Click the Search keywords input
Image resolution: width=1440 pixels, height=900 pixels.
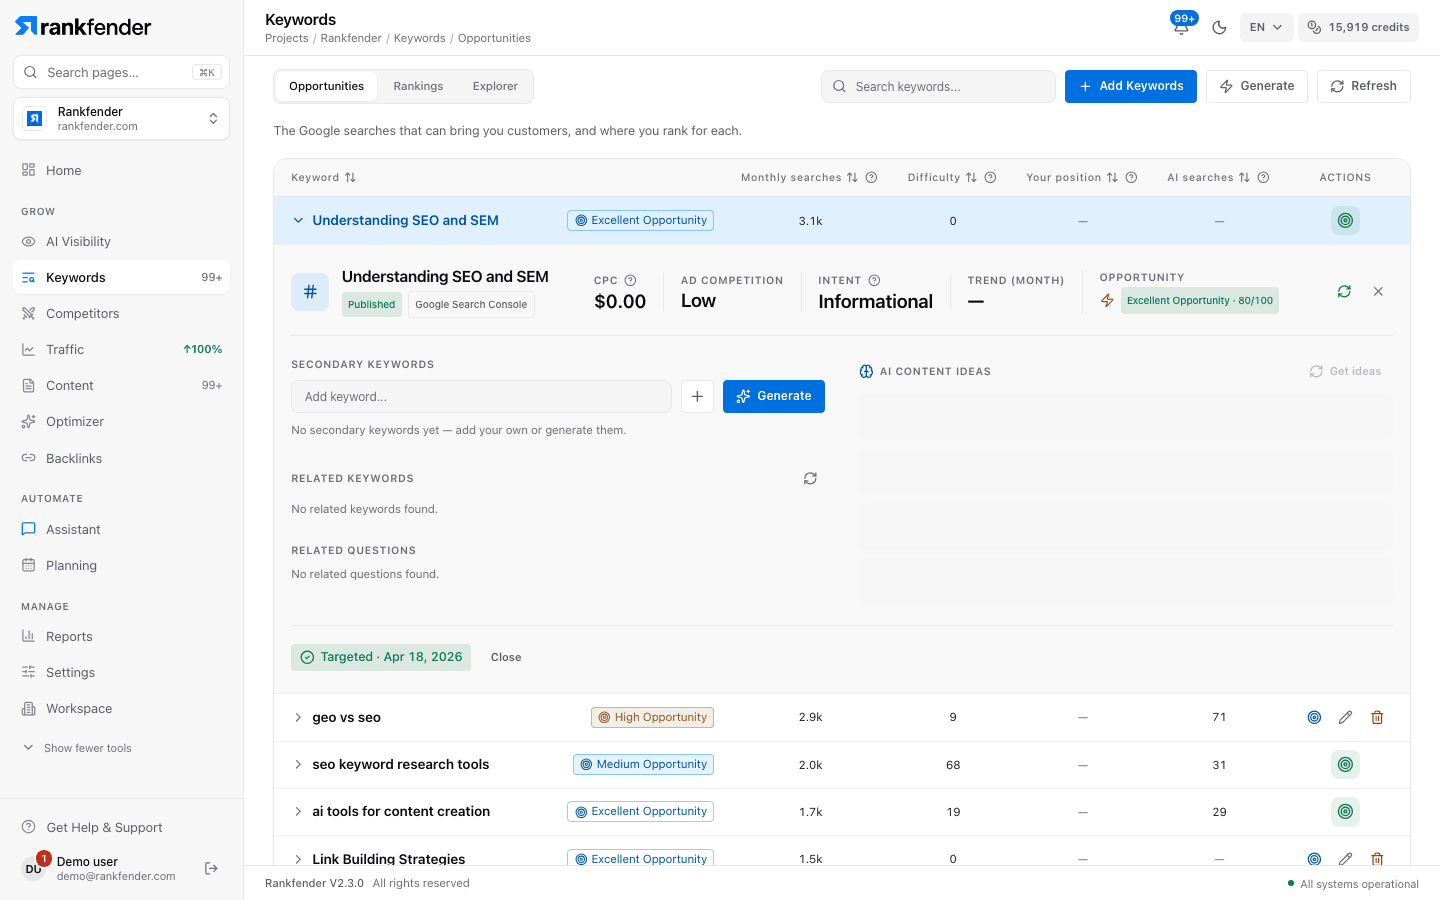point(938,86)
